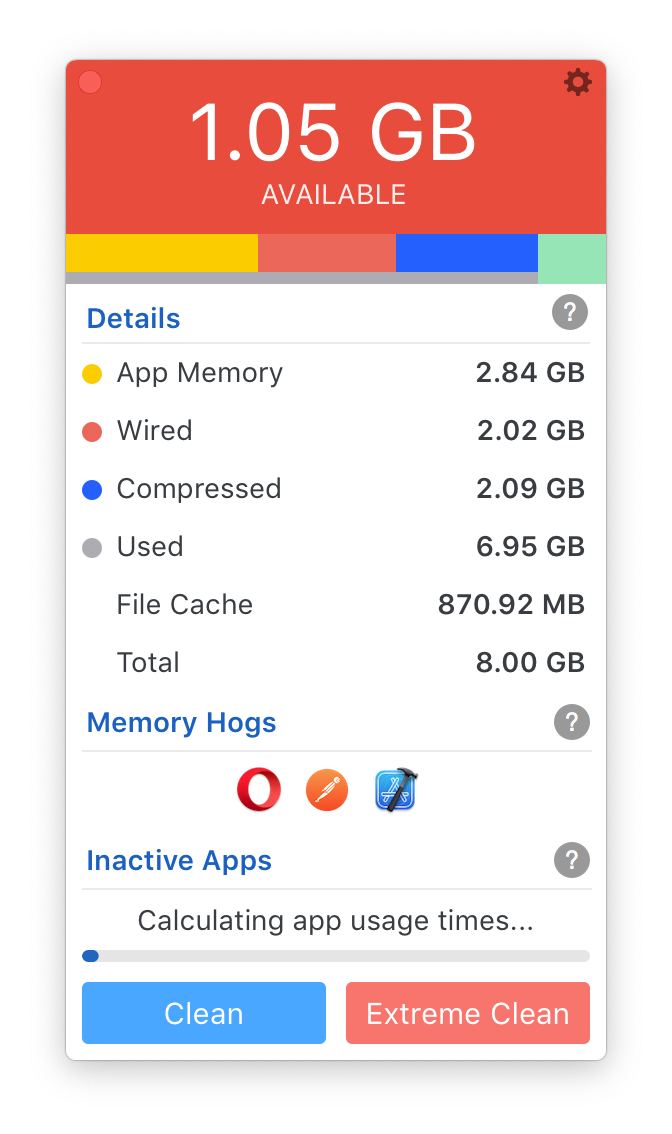The height and width of the screenshot is (1134, 672).
Task: Click the Details section heading
Action: [133, 318]
